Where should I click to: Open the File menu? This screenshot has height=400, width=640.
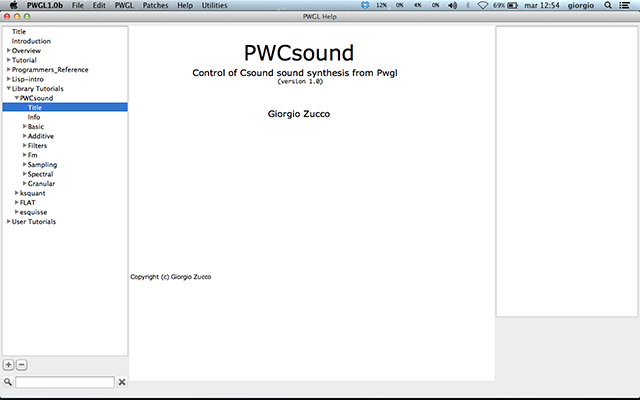[x=78, y=5]
